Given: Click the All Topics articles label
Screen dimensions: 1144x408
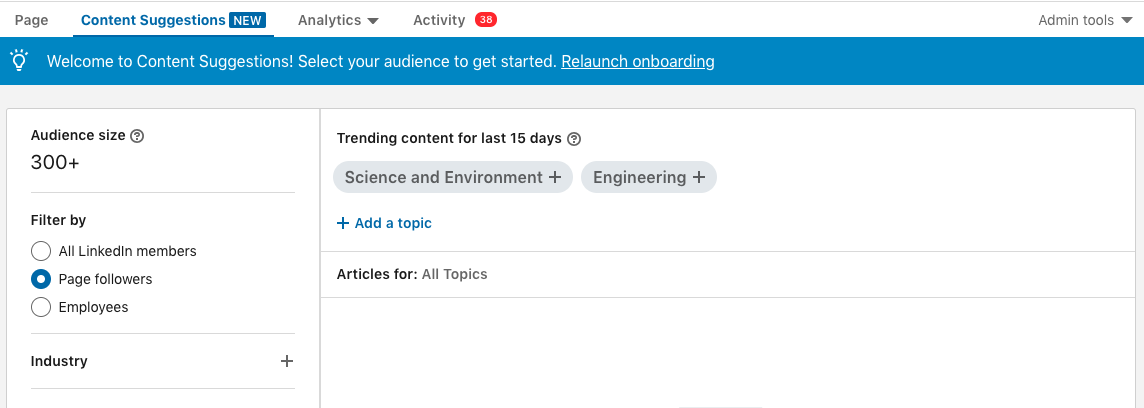Looking at the screenshot, I should point(455,274).
